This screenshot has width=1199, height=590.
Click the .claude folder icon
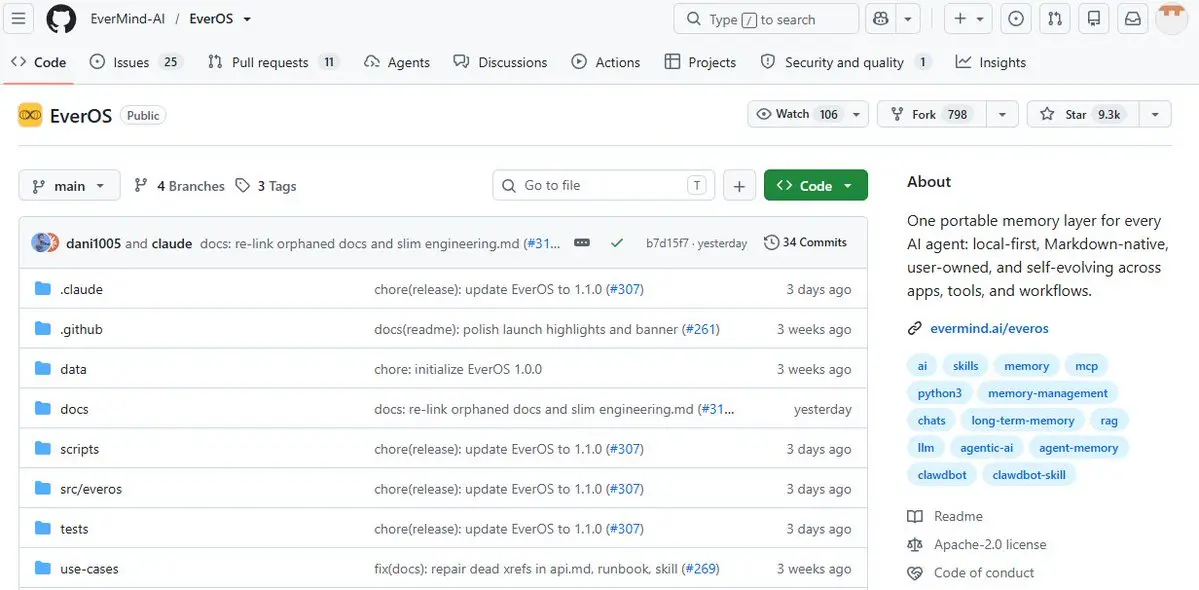coord(43,289)
